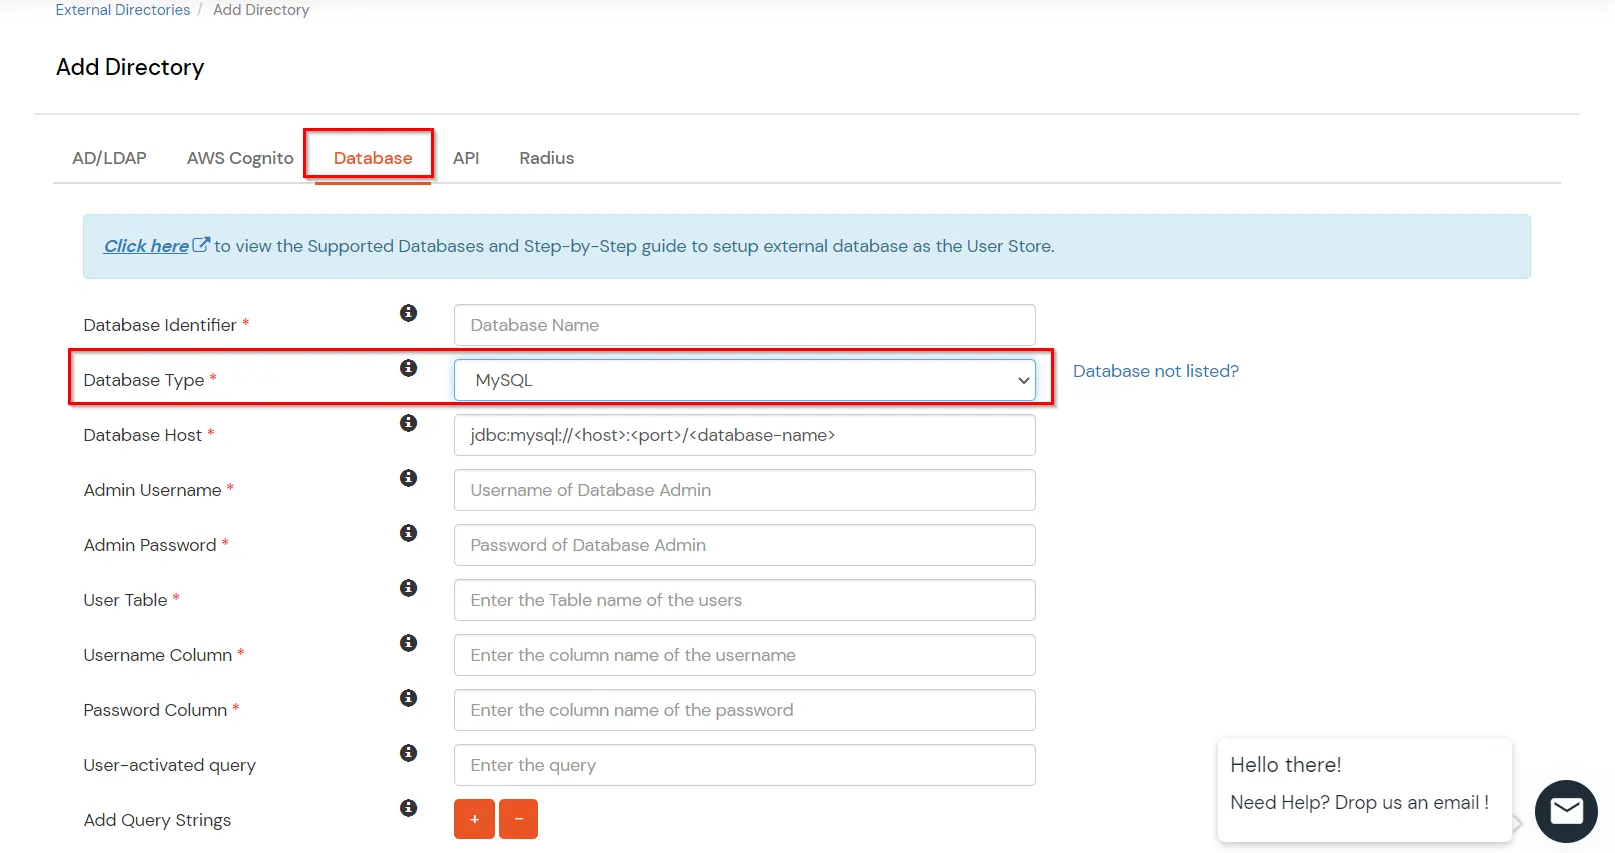Focus the User Table name field
Viewport: 1615px width, 853px height.
point(744,600)
